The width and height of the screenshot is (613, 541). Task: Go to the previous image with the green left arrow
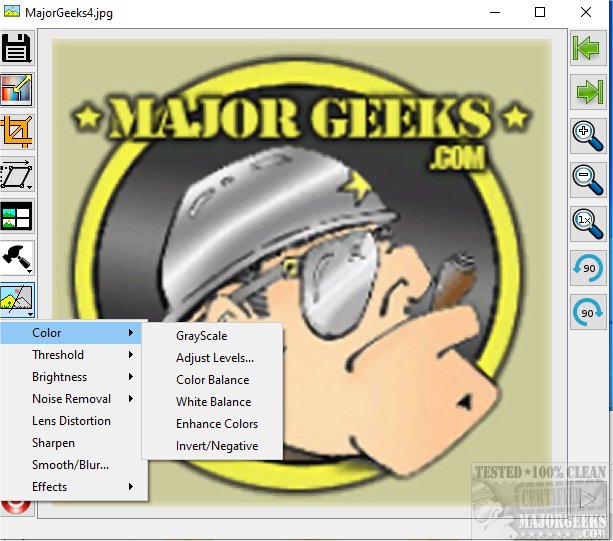588,48
